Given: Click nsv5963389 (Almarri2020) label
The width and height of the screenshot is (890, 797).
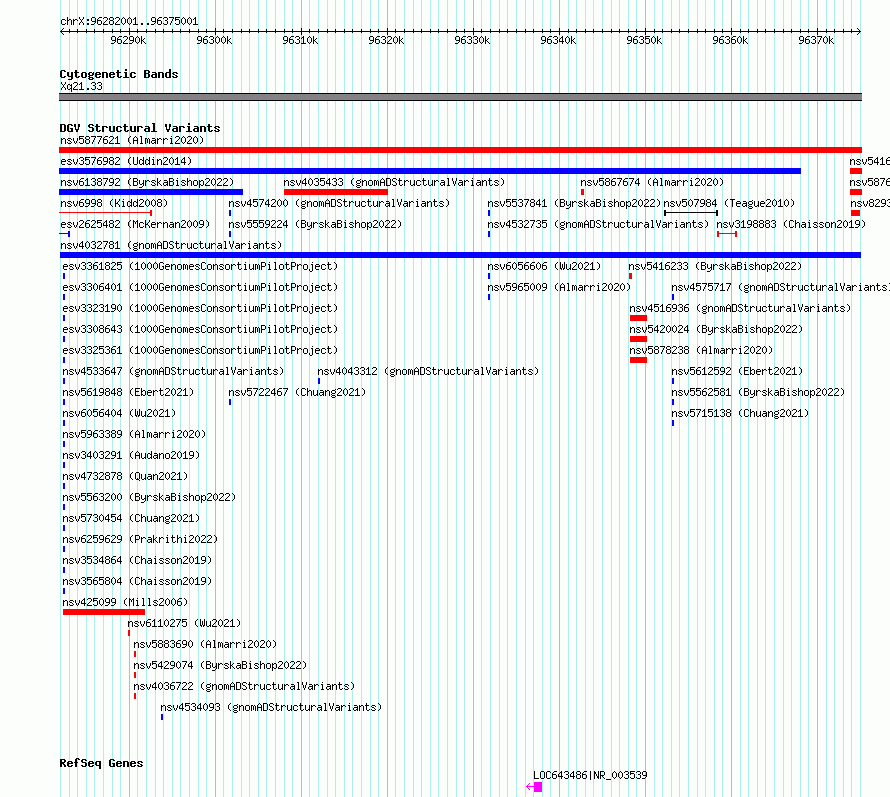Looking at the screenshot, I should tap(134, 434).
